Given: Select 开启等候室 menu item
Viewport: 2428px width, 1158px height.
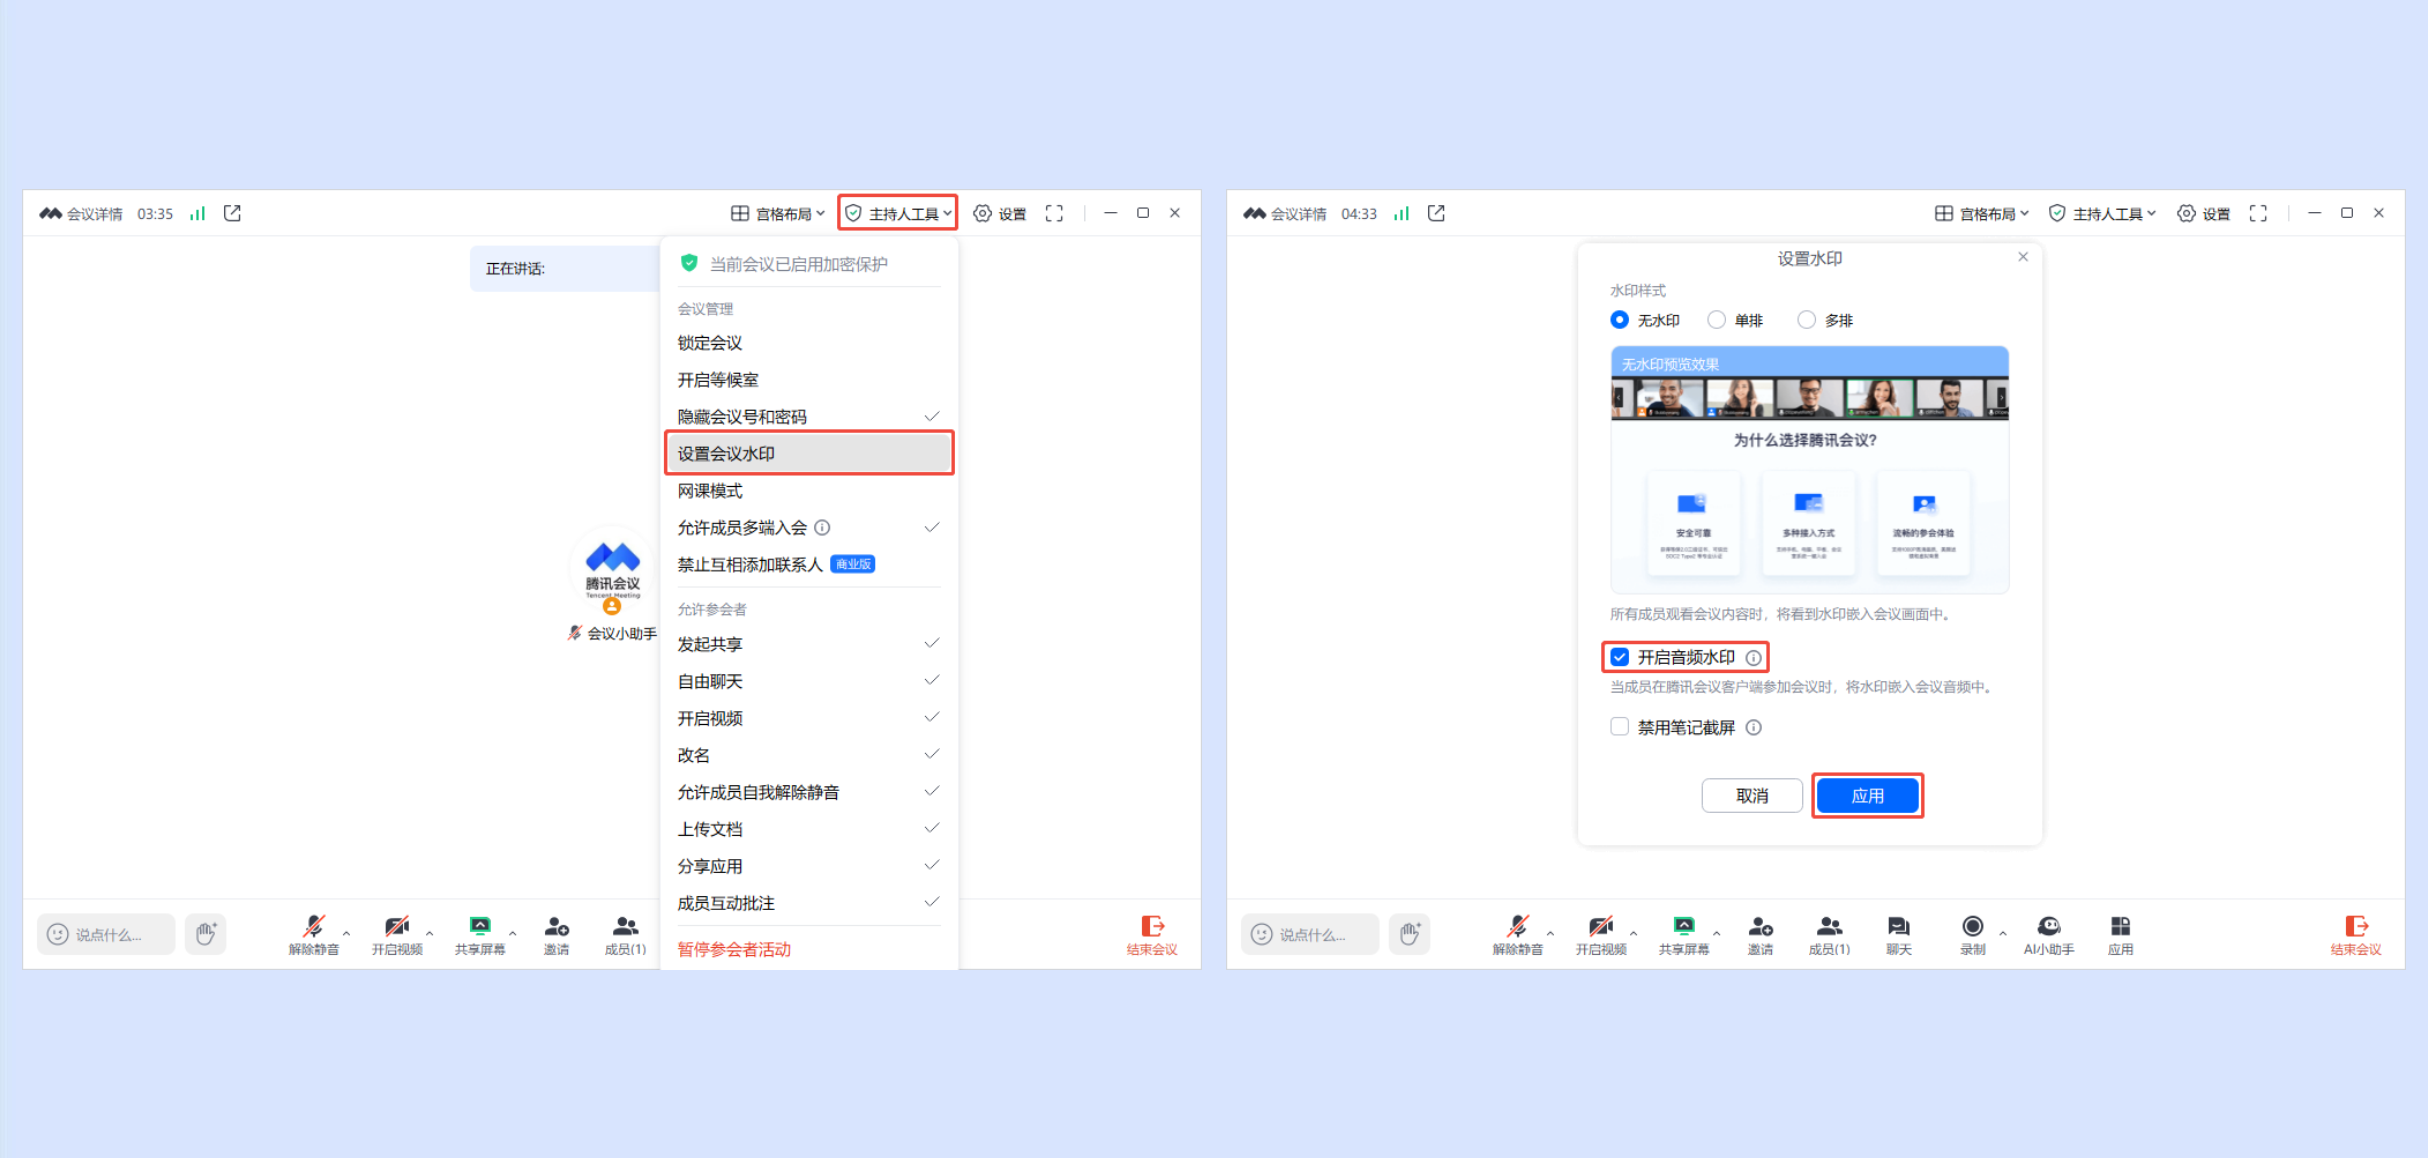Looking at the screenshot, I should click(809, 380).
